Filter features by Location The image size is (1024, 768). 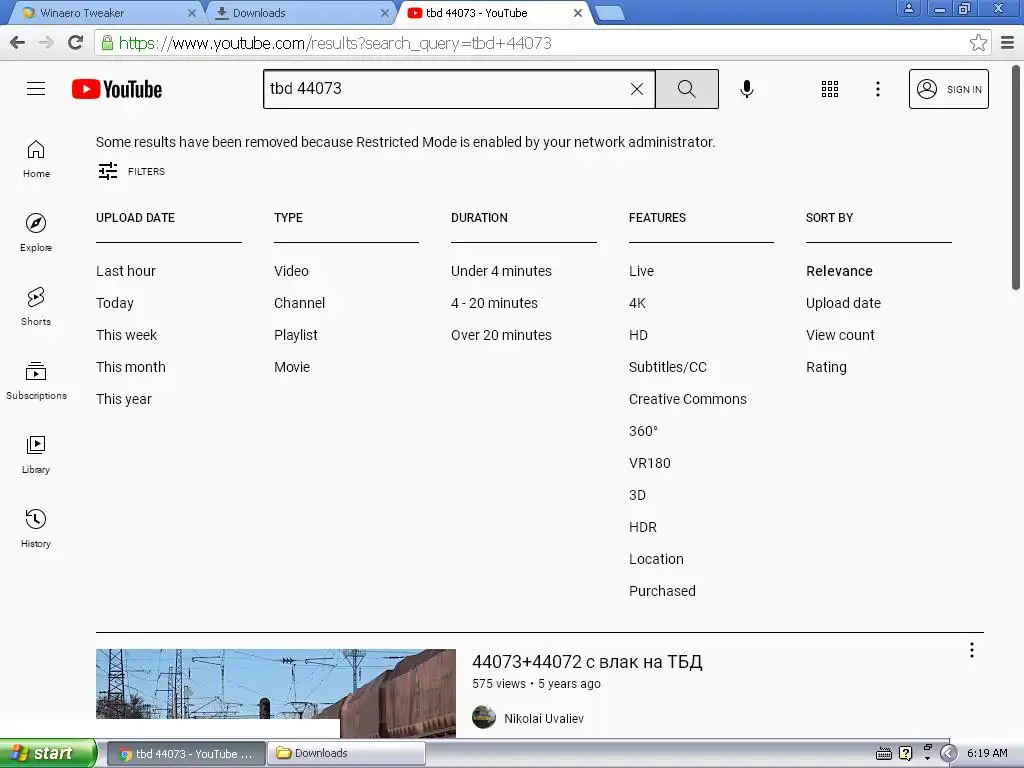656,559
